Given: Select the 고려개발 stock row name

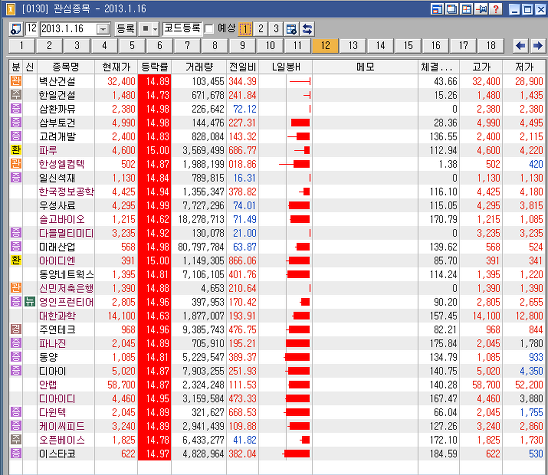Looking at the screenshot, I should (x=57, y=136).
